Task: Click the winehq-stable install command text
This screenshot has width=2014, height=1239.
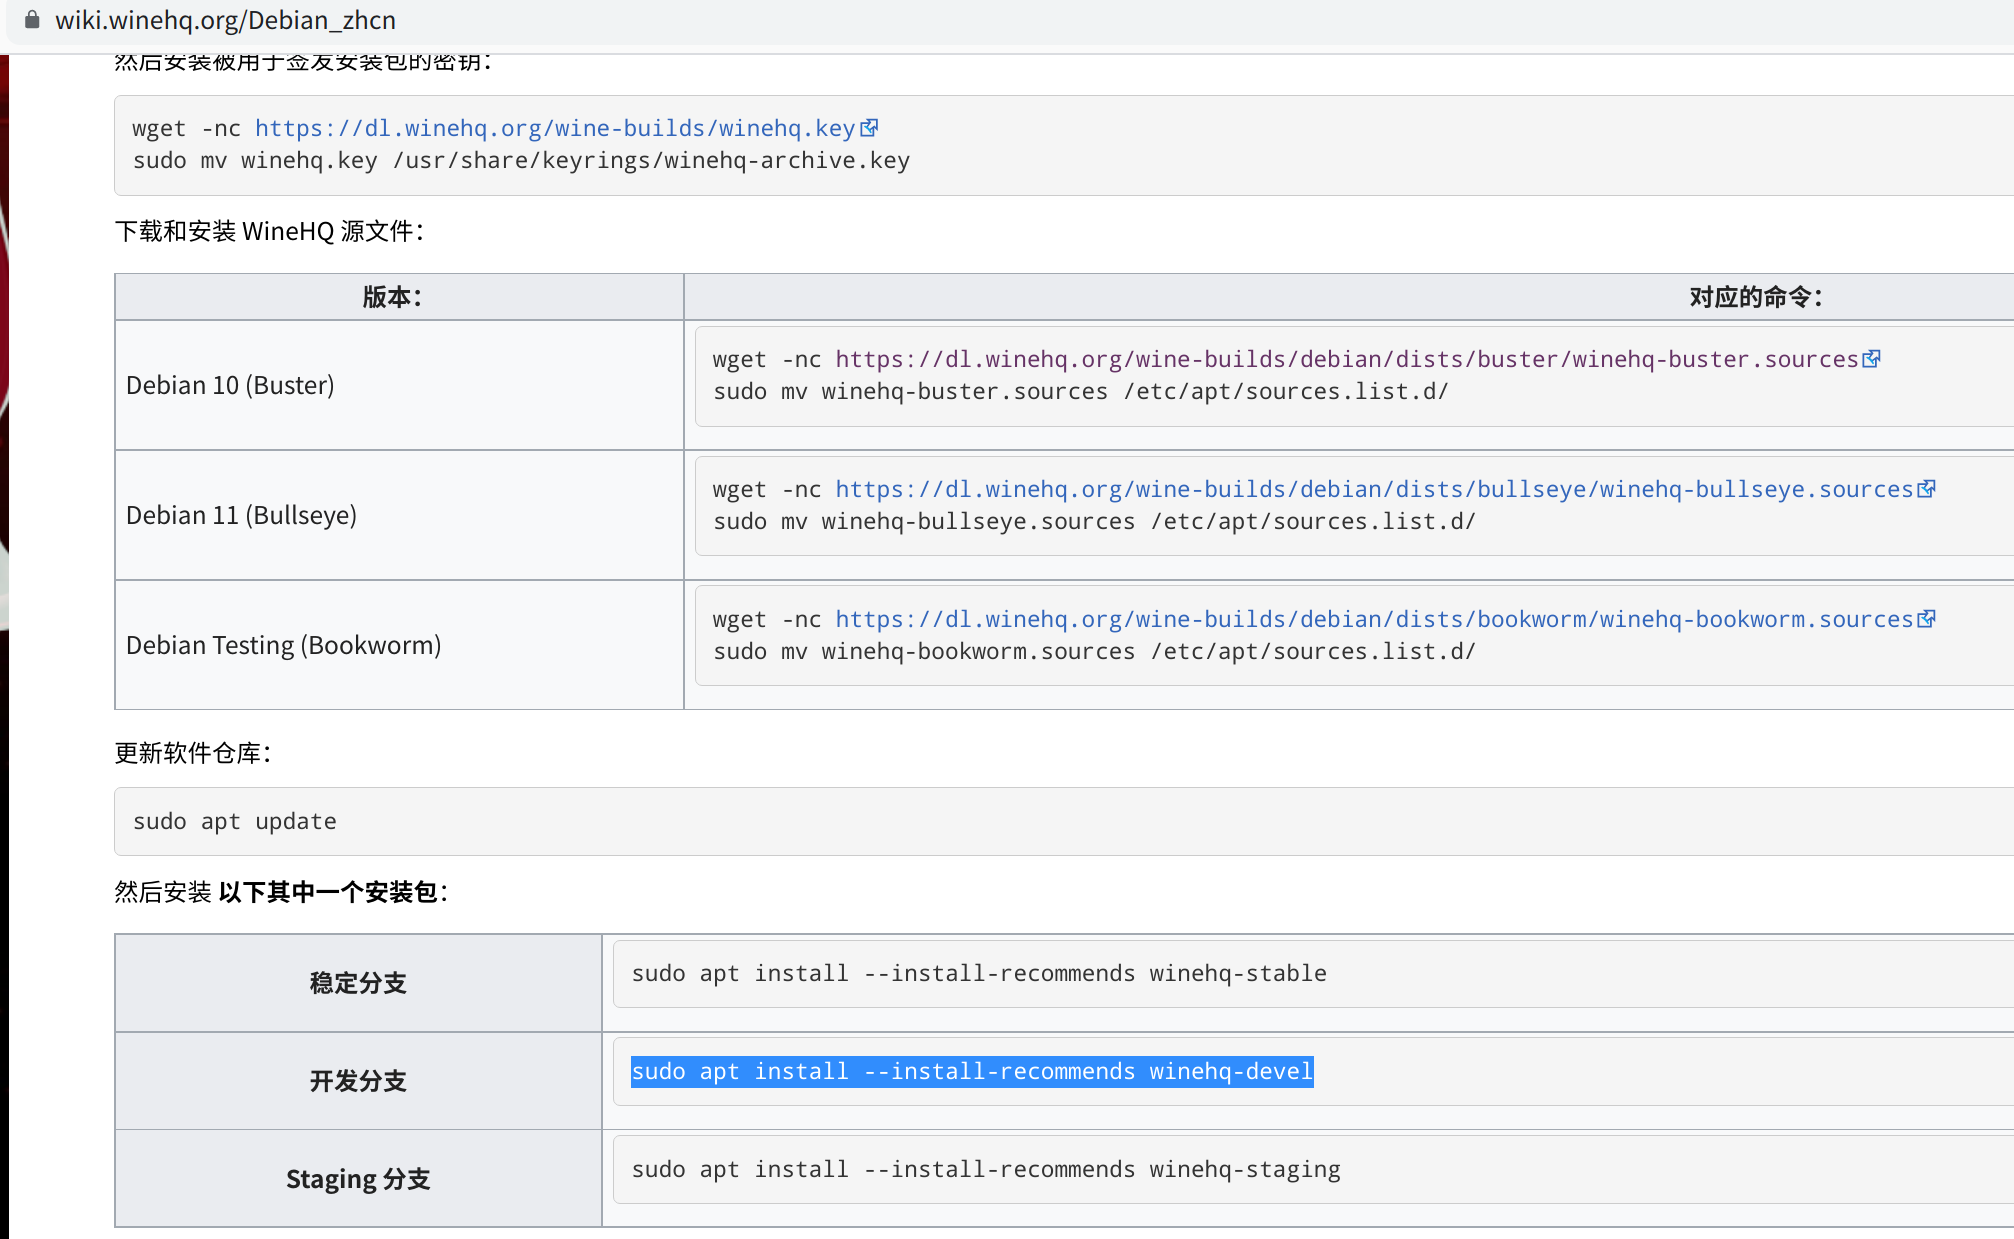Action: click(x=978, y=973)
